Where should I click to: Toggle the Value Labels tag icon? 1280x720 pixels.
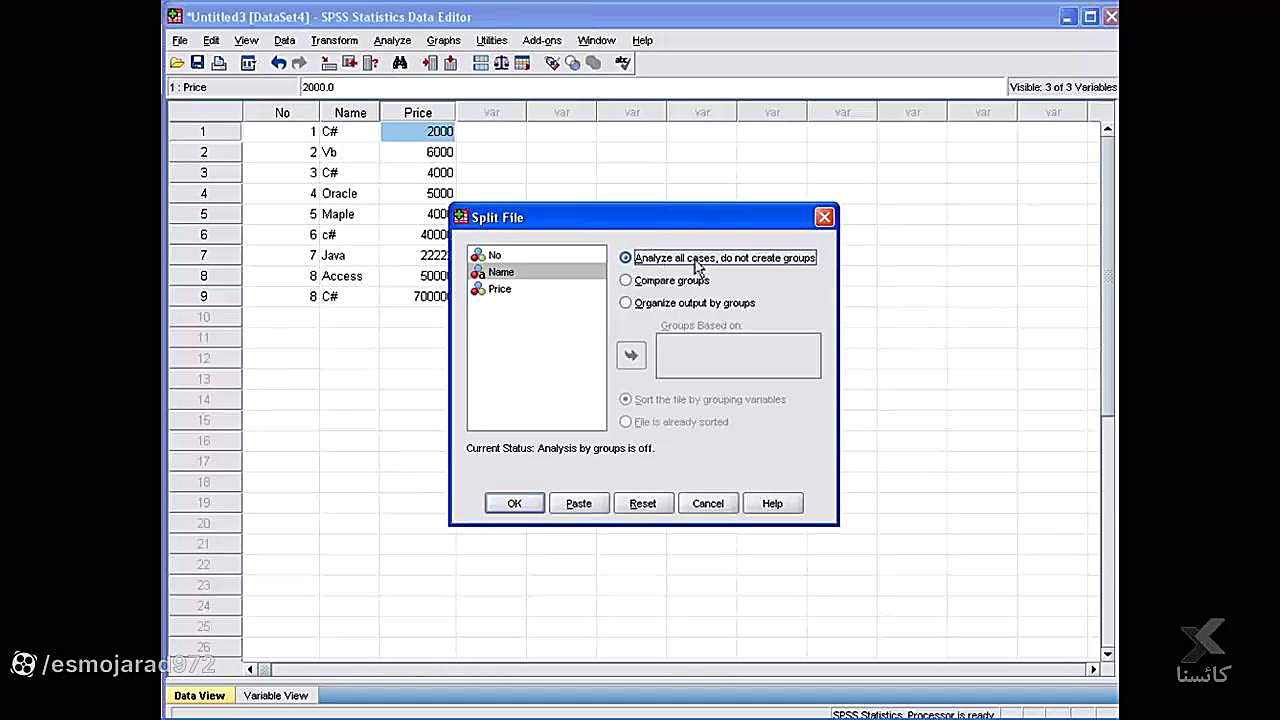click(552, 63)
